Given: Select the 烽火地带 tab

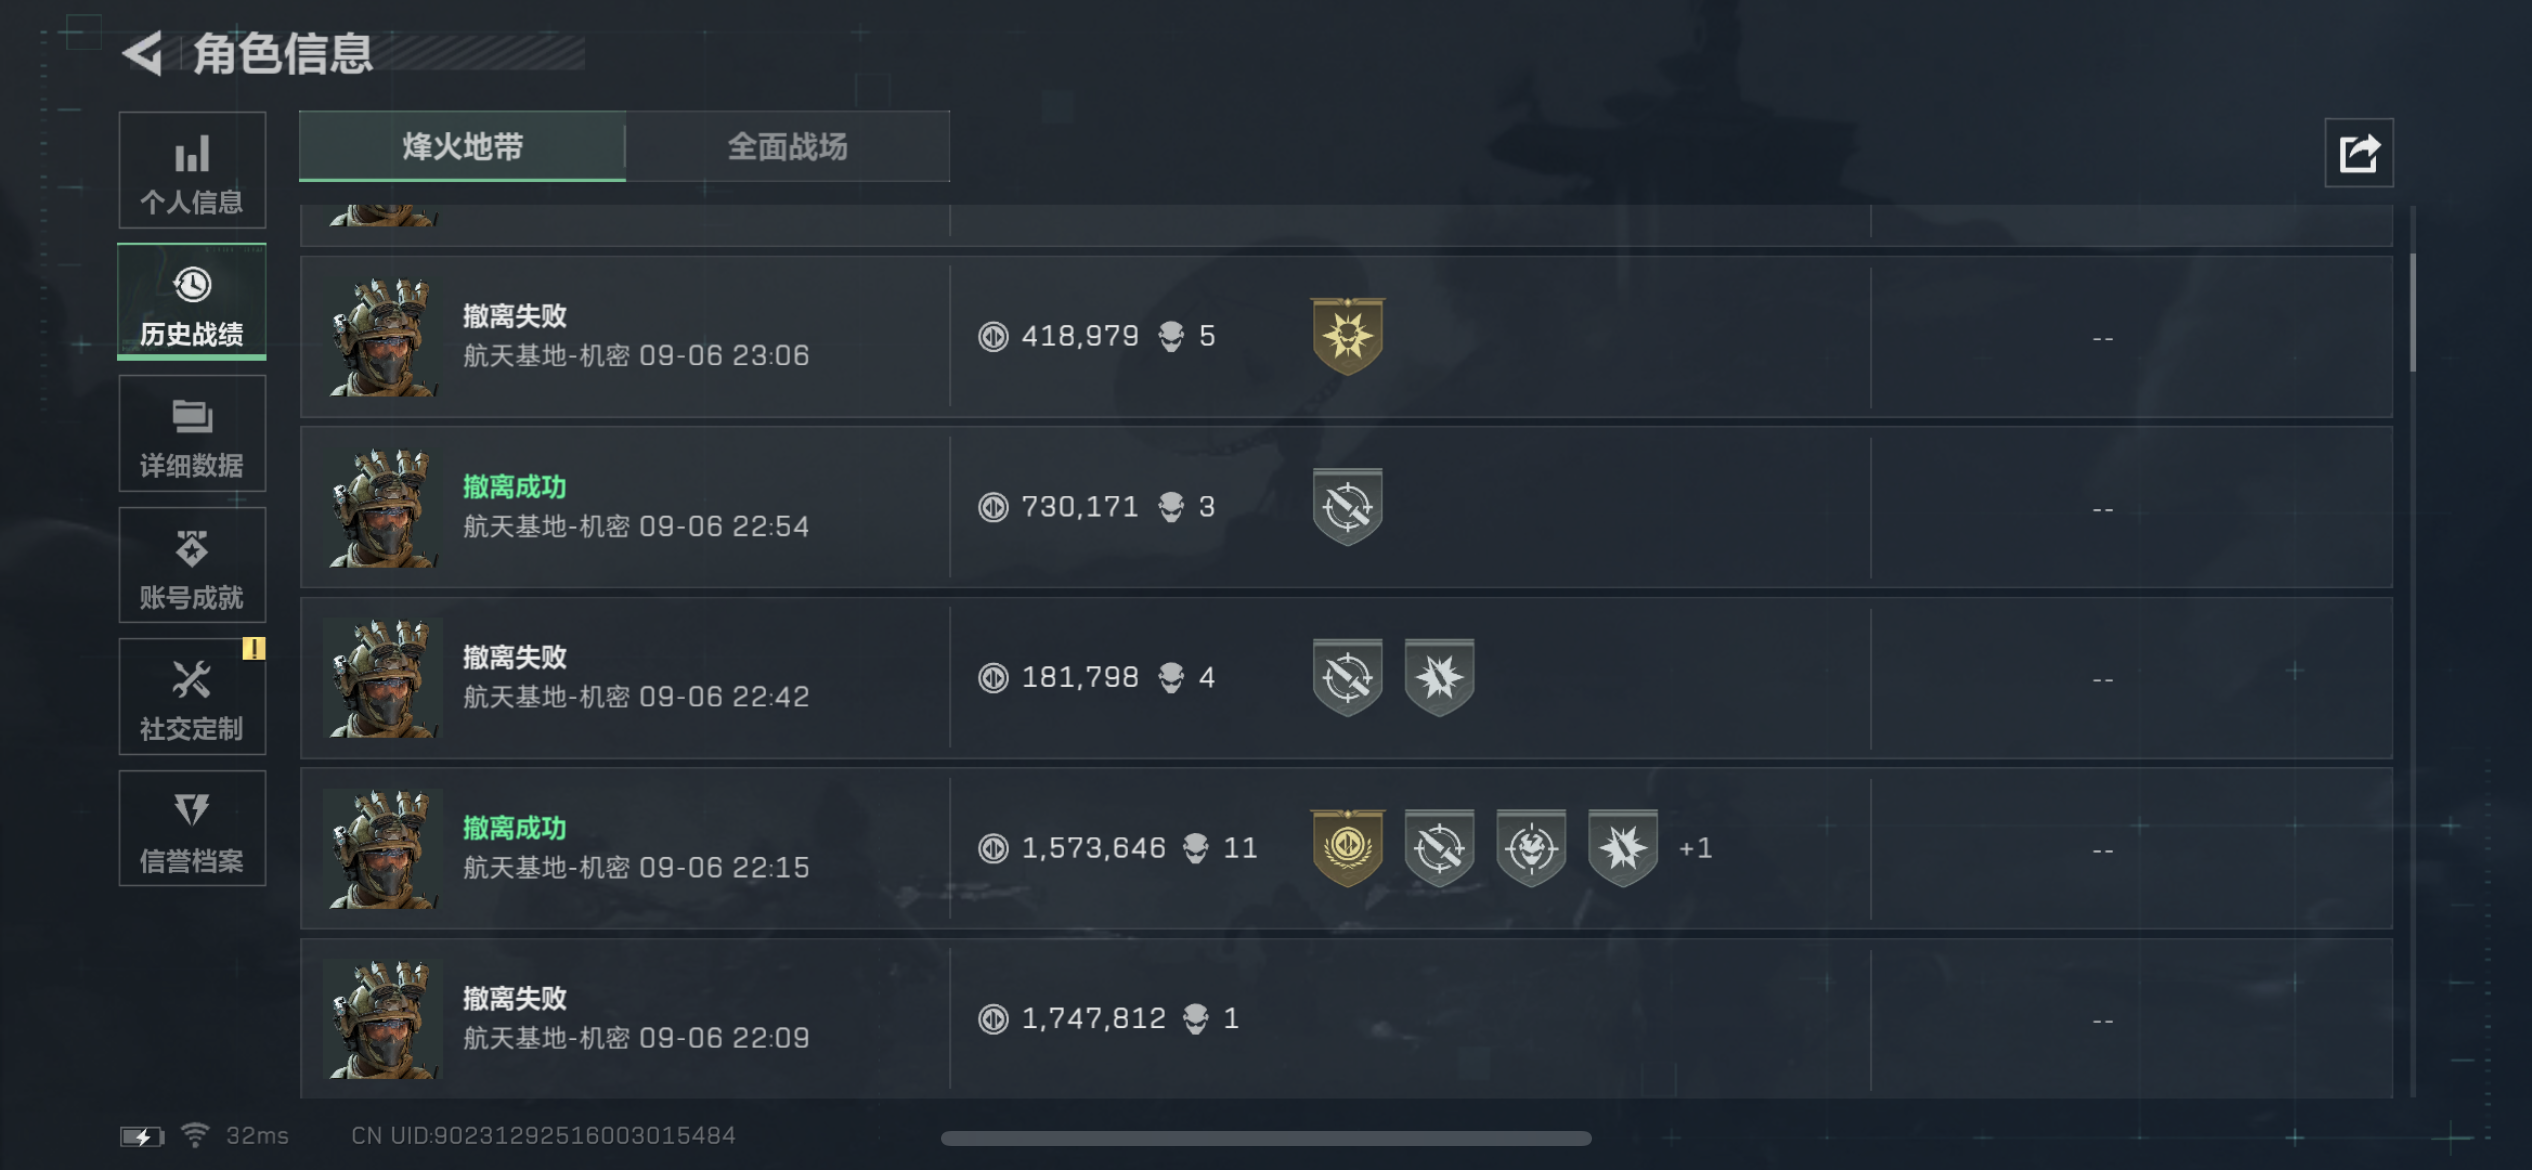Looking at the screenshot, I should (x=461, y=147).
